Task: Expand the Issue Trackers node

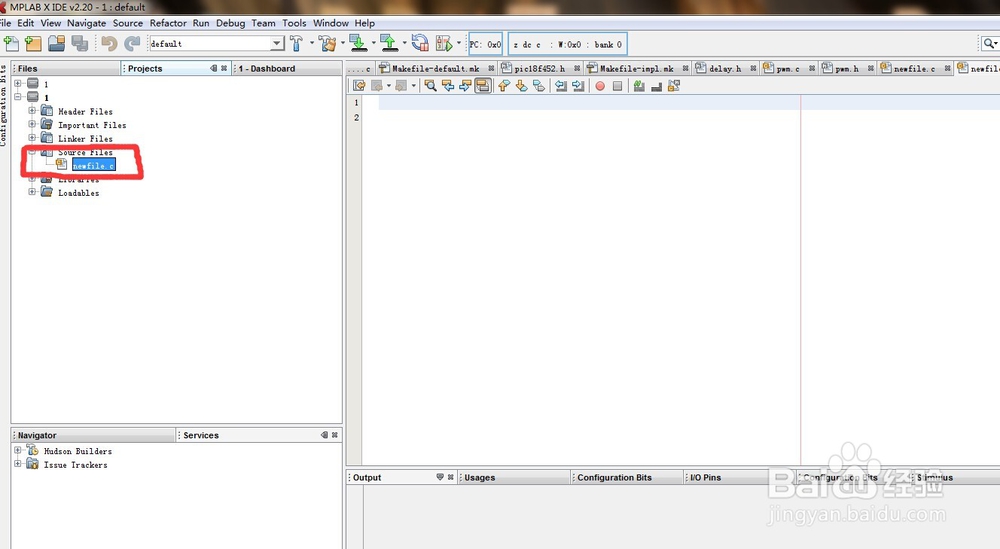Action: coord(18,464)
